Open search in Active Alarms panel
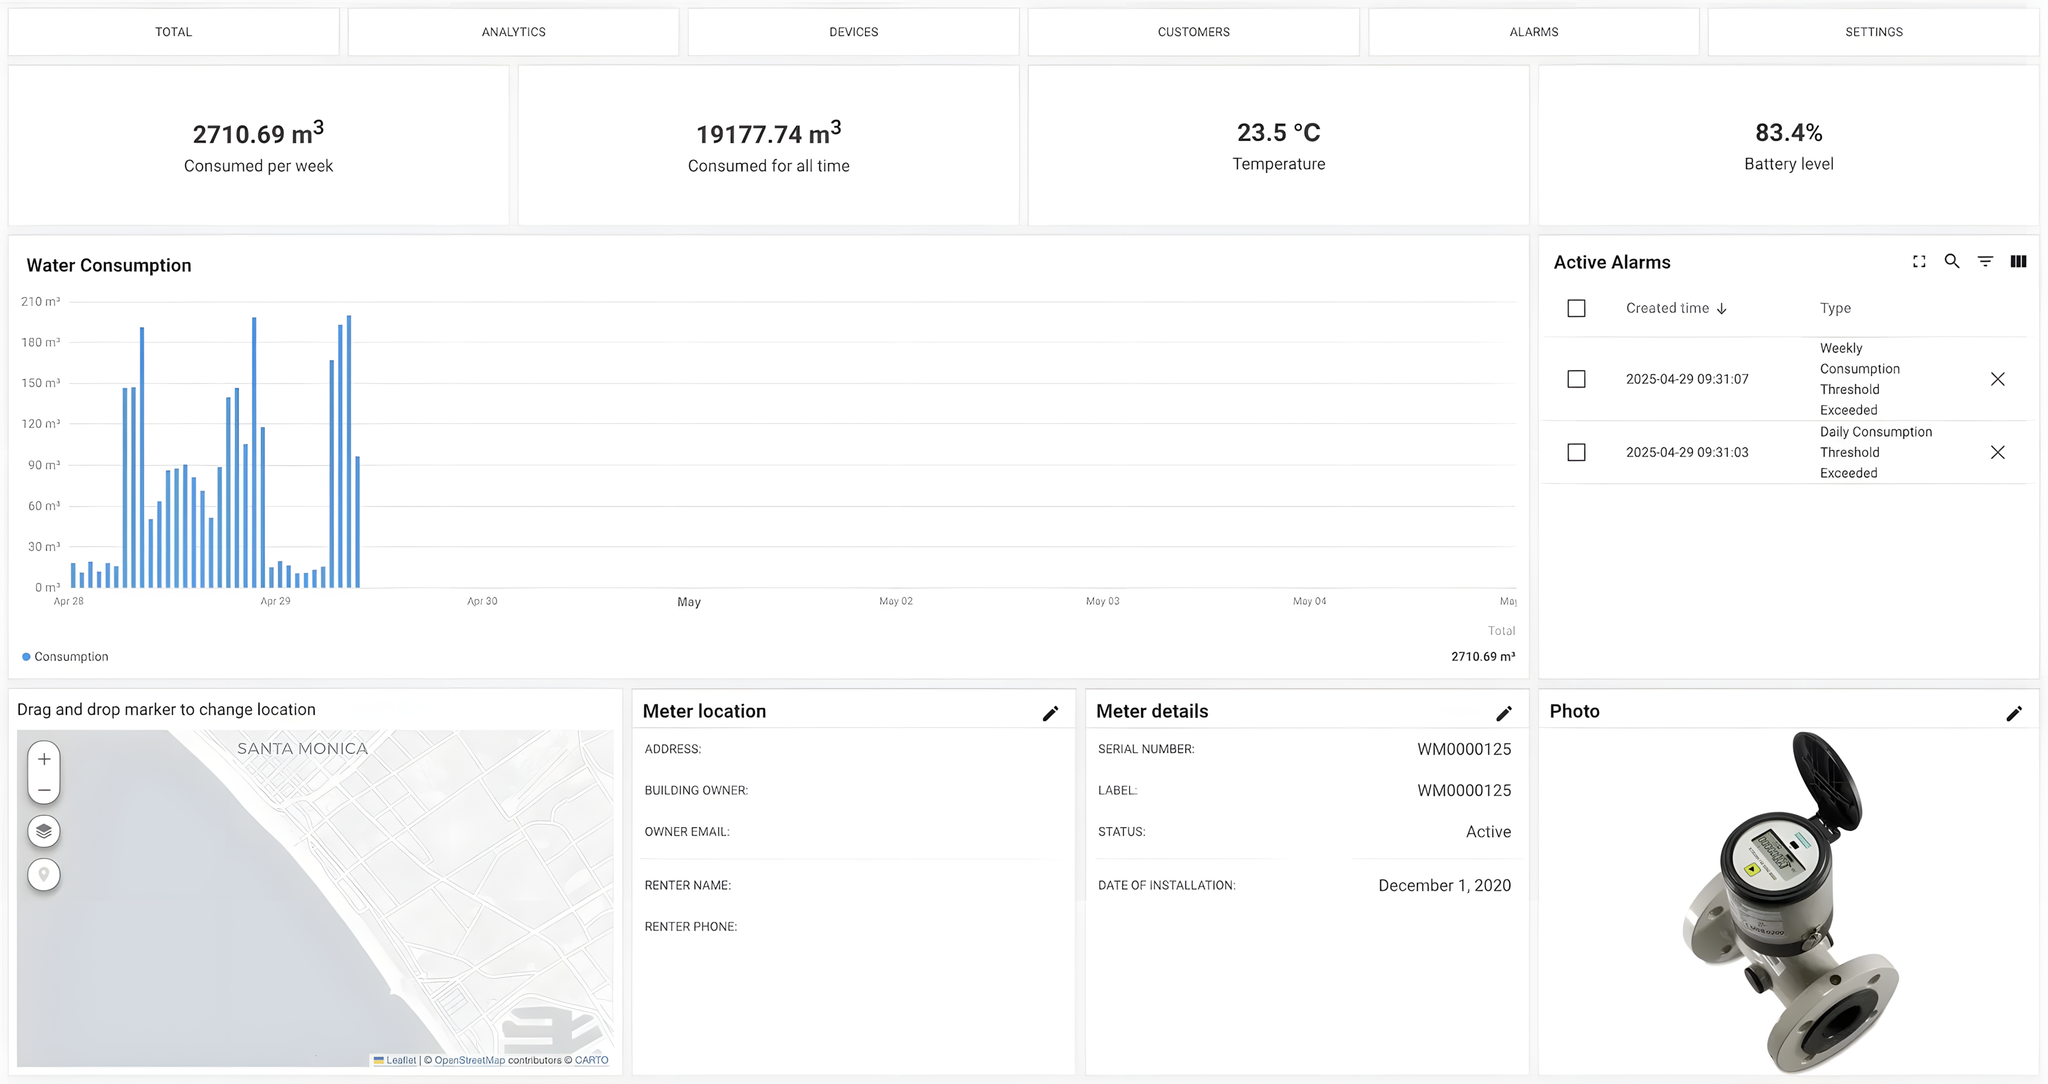Screen dimensions: 2048x1084 [1951, 262]
